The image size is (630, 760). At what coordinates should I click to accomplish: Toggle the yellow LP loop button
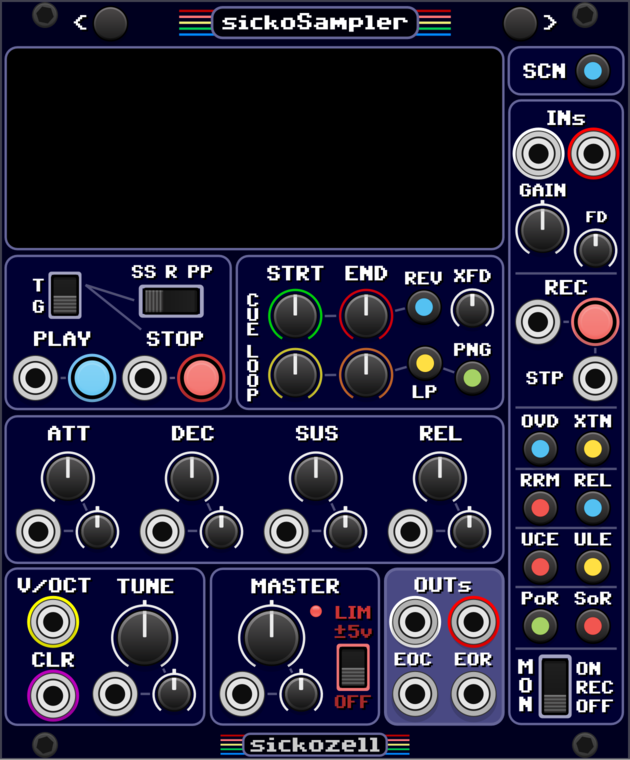pos(425,363)
